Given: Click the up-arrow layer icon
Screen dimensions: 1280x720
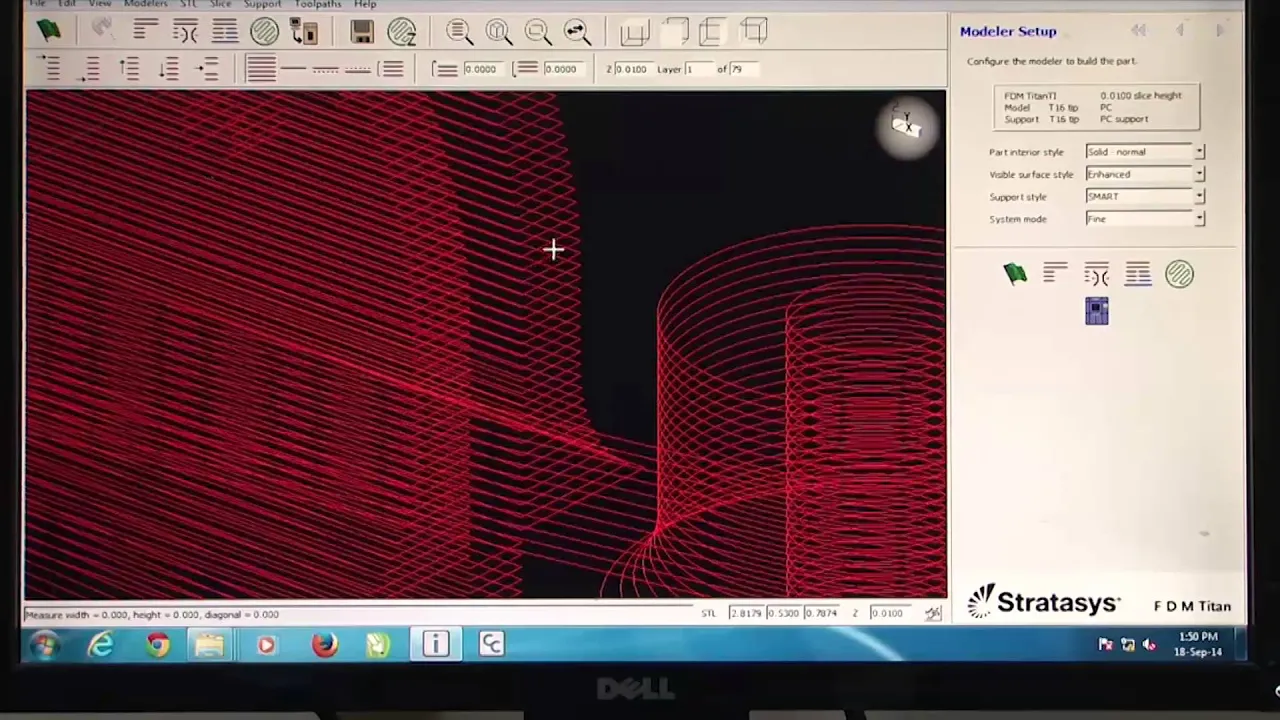Looking at the screenshot, I should click(129, 68).
